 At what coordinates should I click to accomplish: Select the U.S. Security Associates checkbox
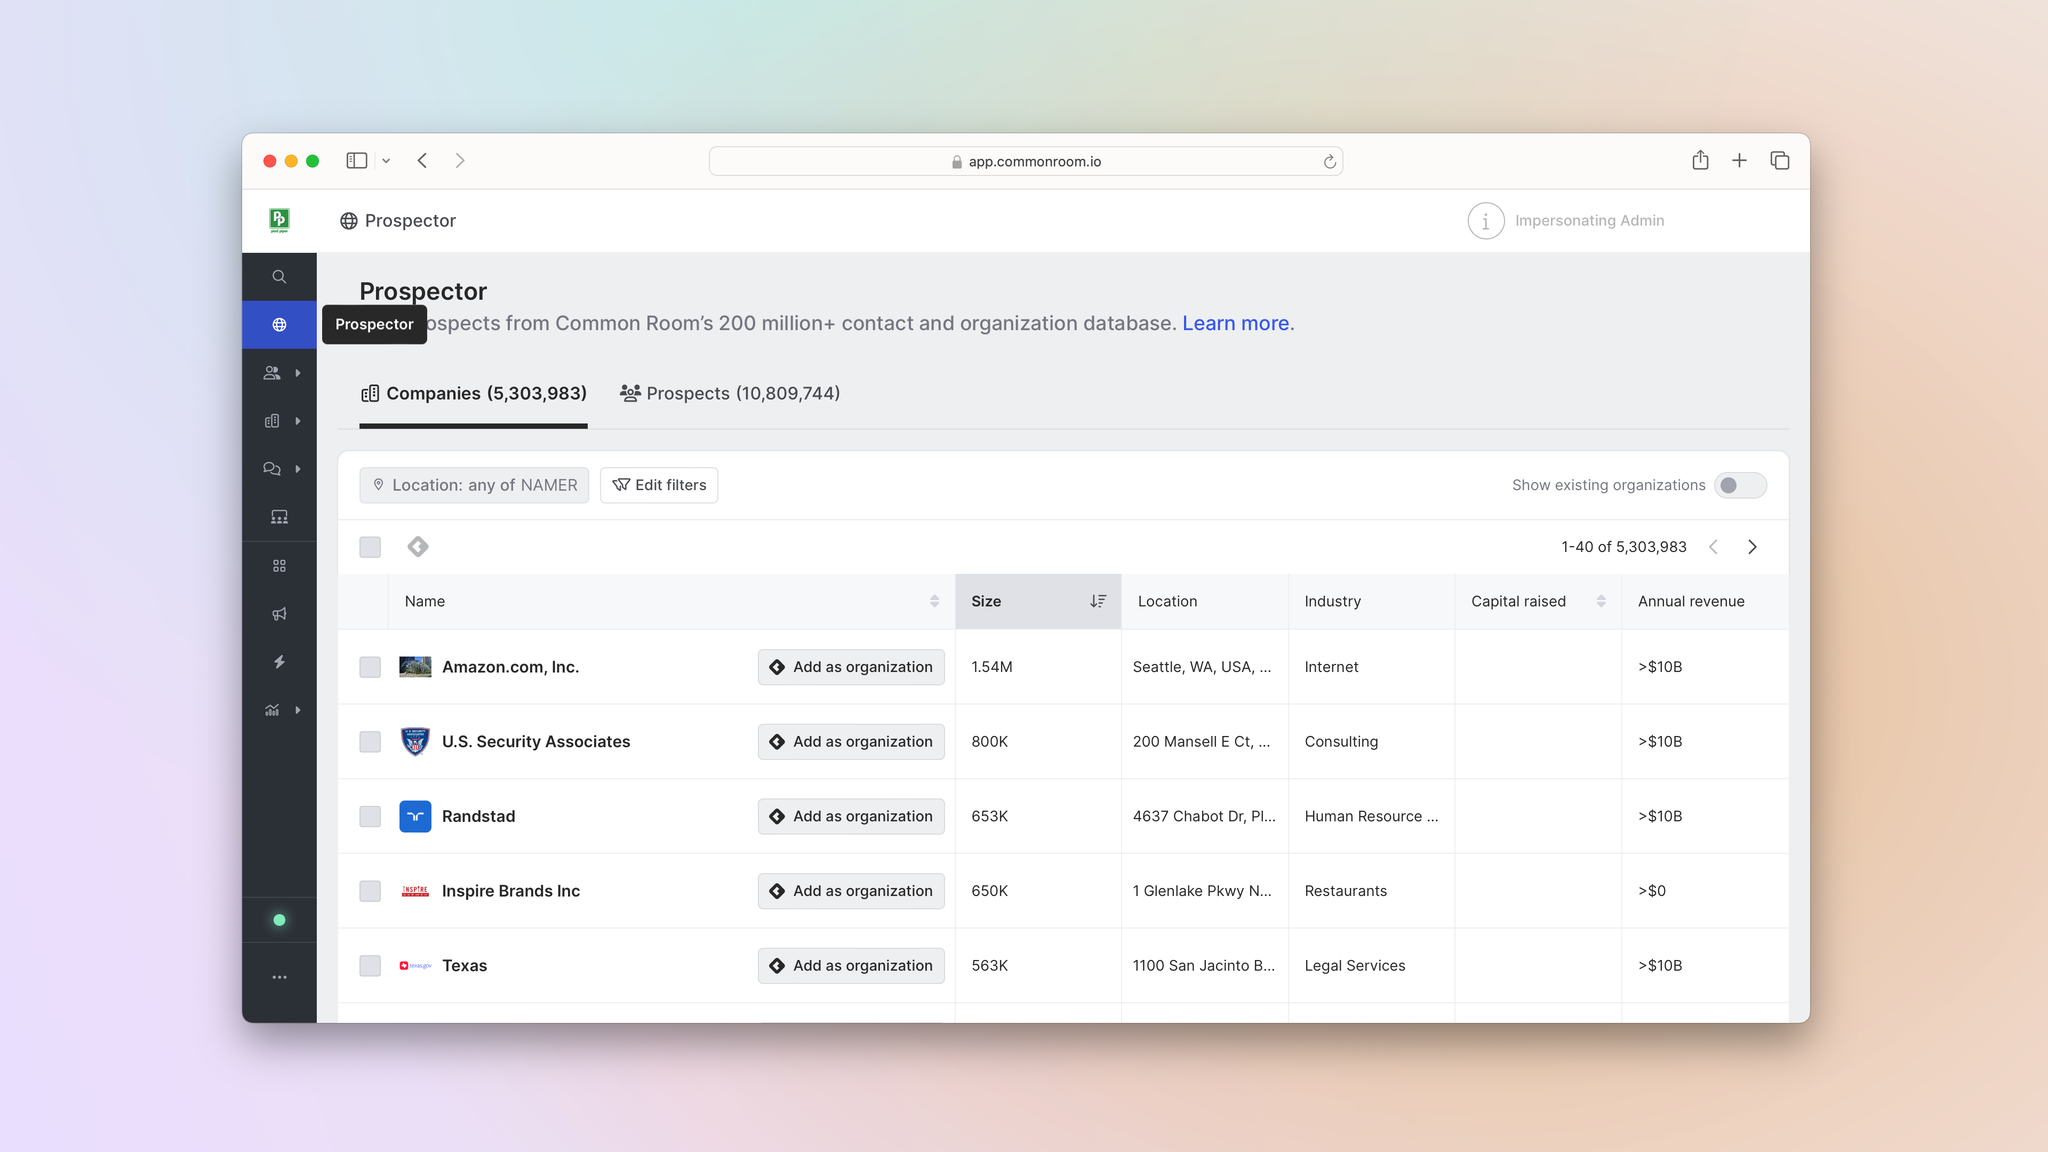coord(370,742)
